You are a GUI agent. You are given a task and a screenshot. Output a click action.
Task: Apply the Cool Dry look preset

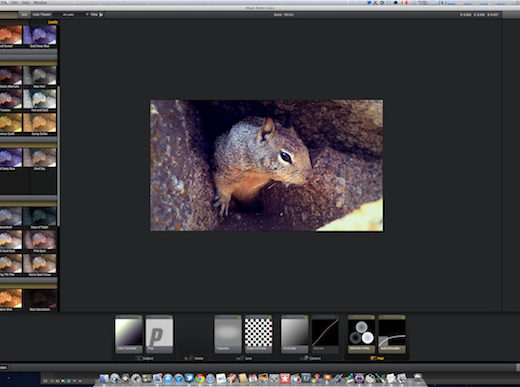coord(40,158)
